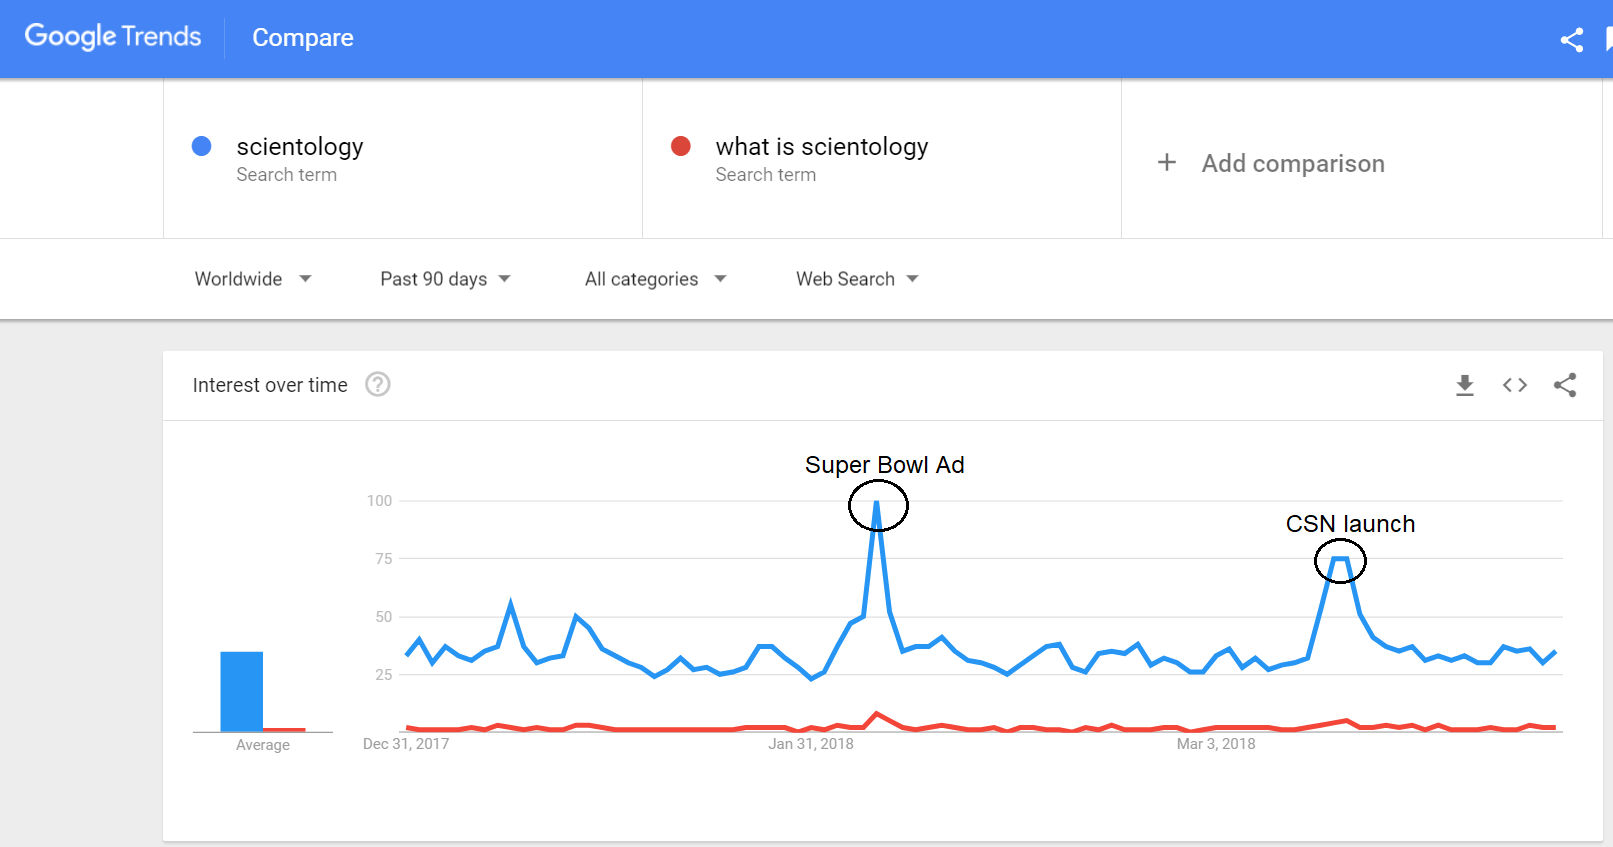Select the Compare header item
Viewport: 1613px width, 847px height.
pos(302,38)
